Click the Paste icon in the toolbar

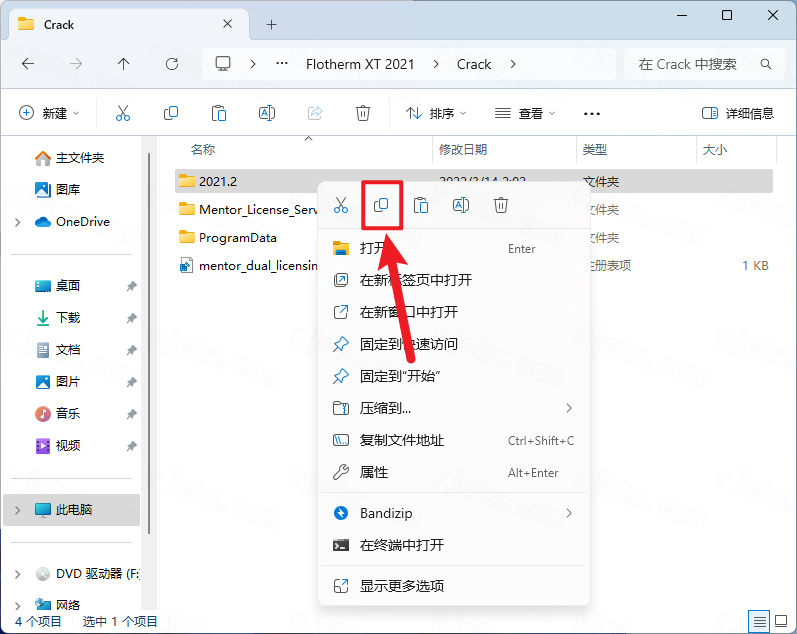coord(219,113)
